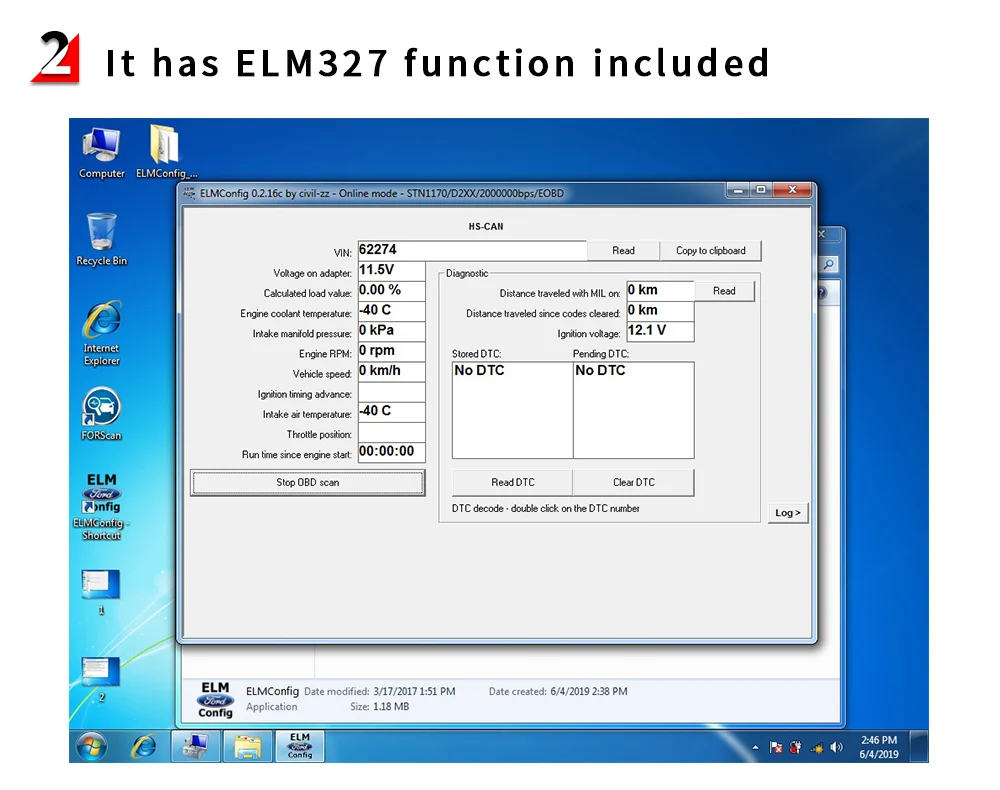
Task: Open the volume speaker tray icon
Action: pos(836,747)
